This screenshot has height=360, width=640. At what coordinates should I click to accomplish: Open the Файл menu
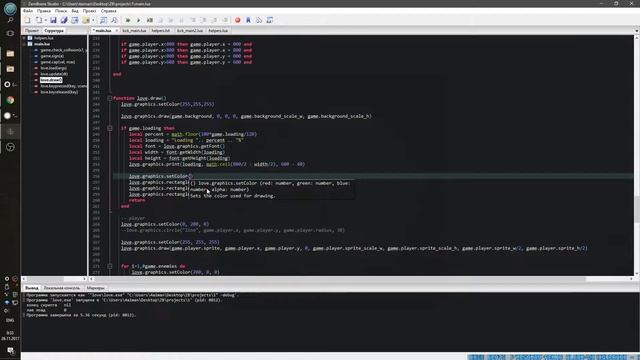28,11
